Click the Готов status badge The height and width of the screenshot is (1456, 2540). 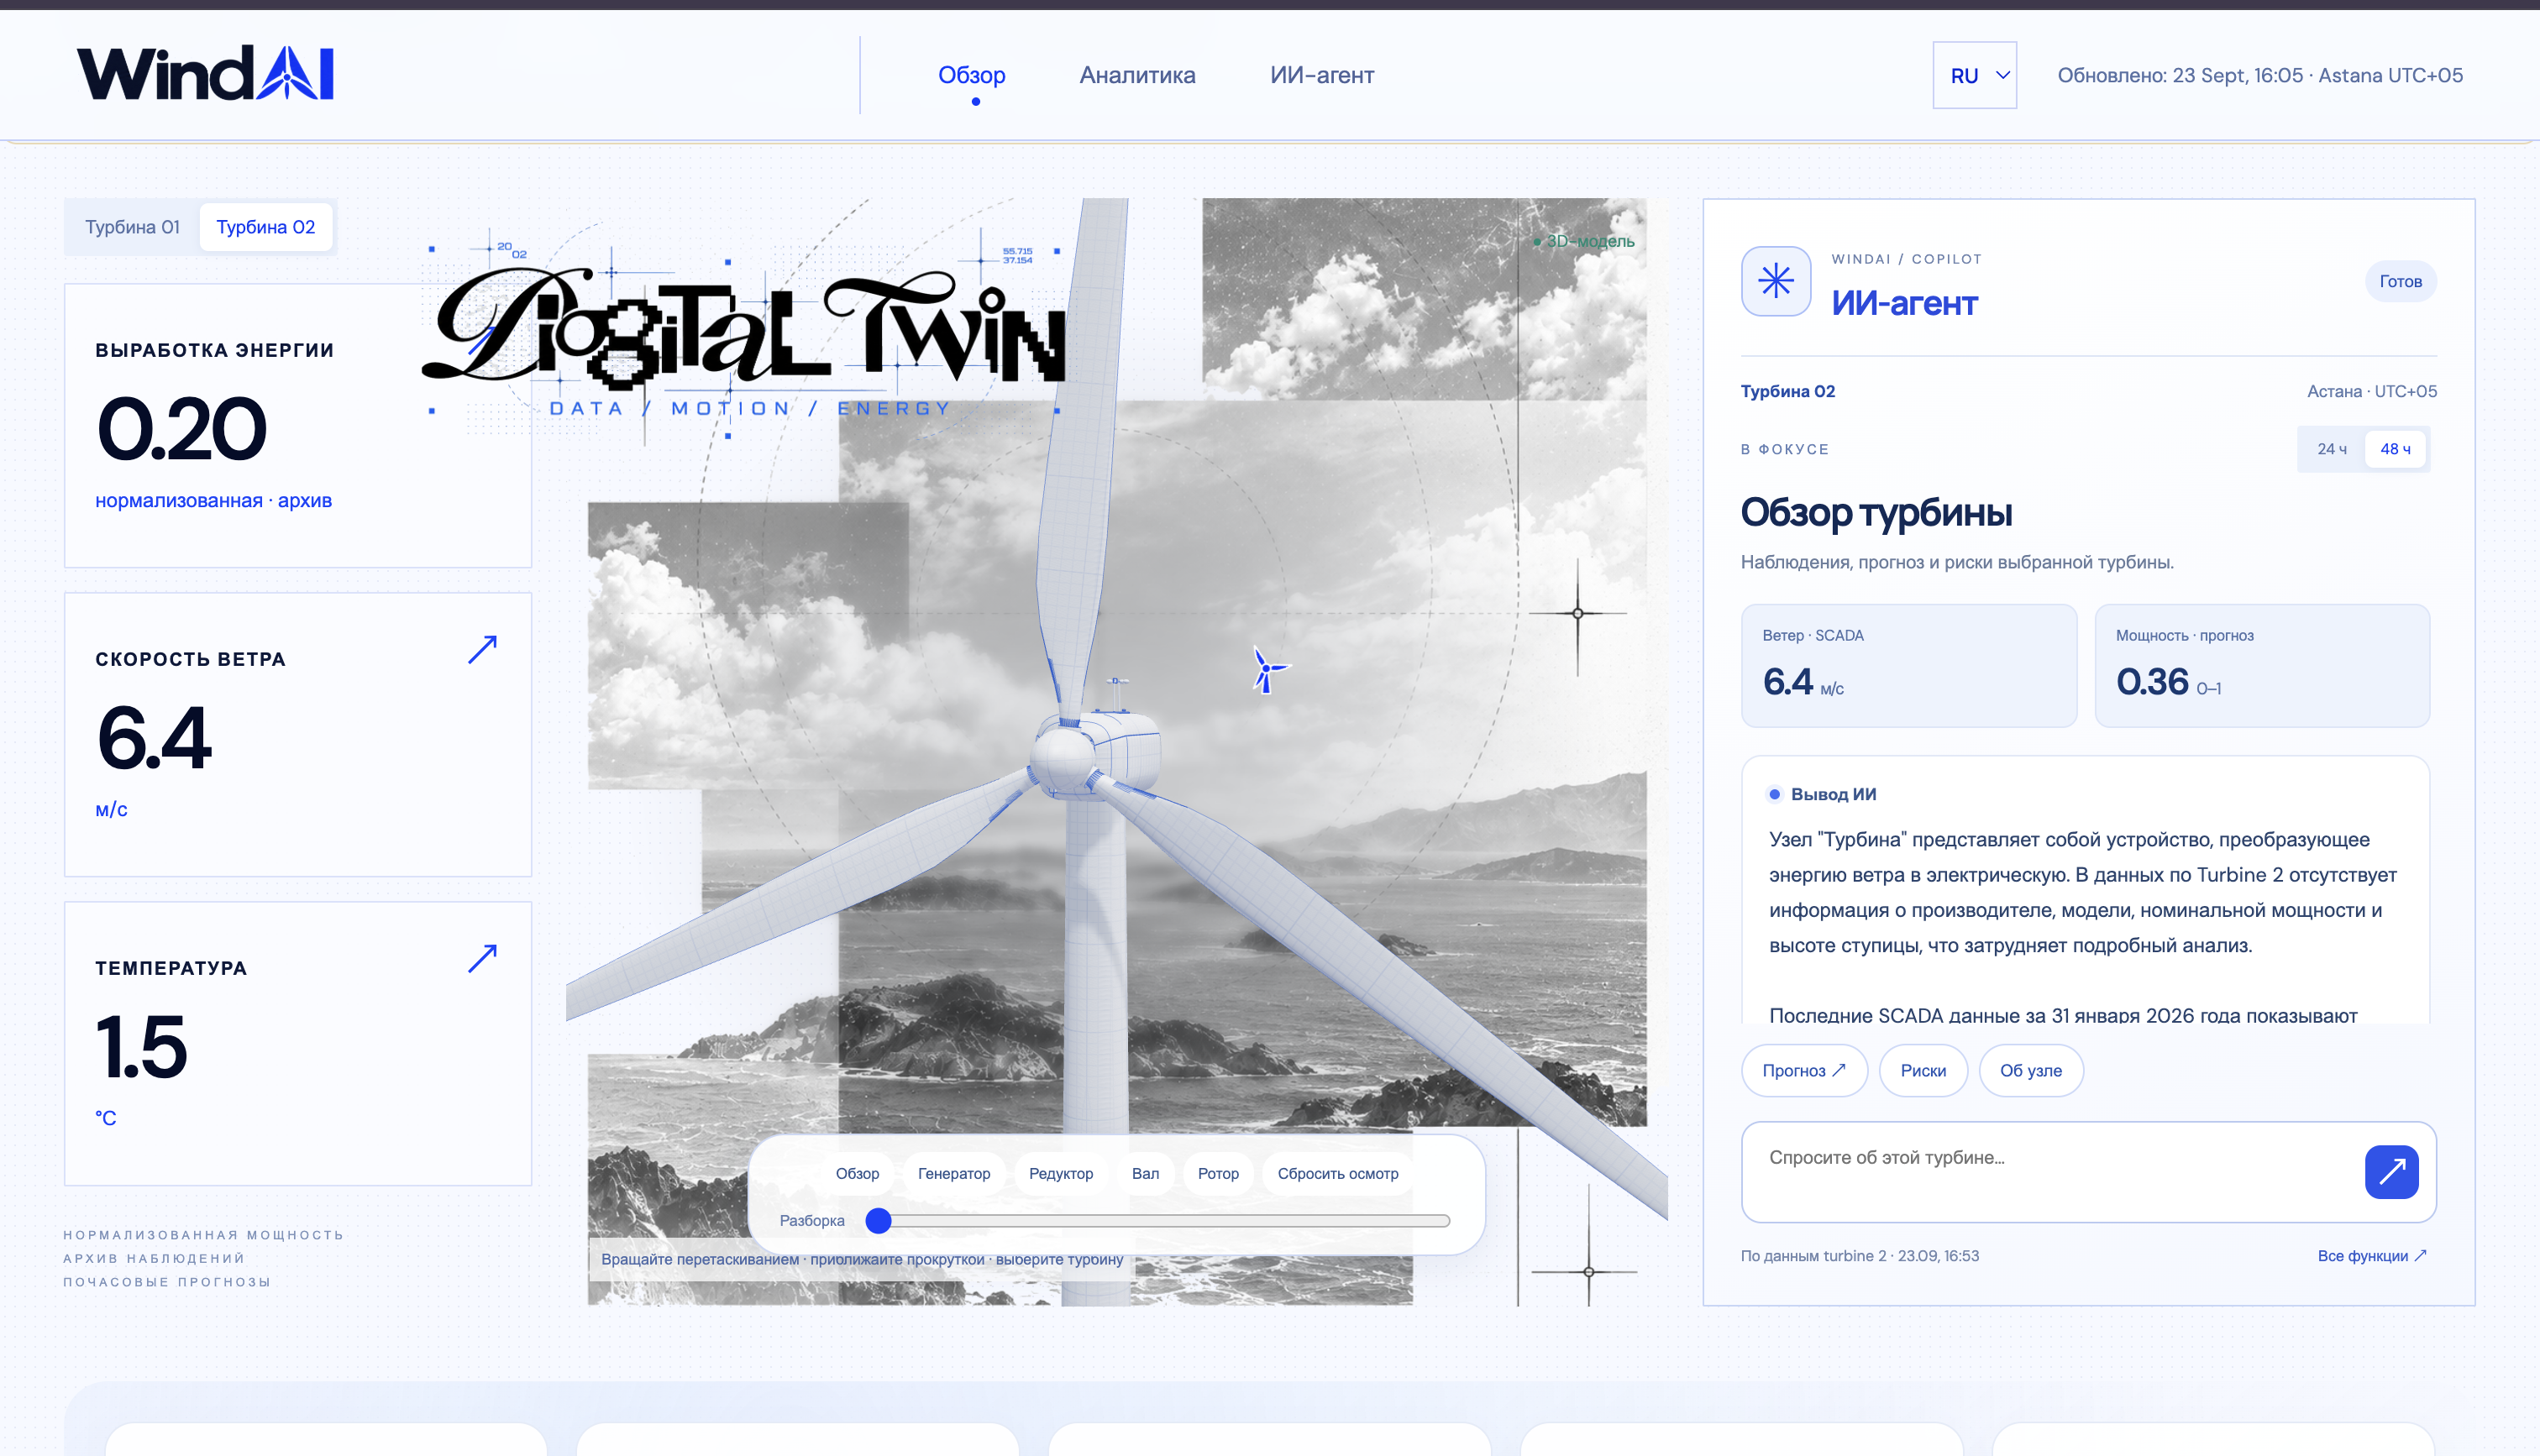pos(2400,281)
